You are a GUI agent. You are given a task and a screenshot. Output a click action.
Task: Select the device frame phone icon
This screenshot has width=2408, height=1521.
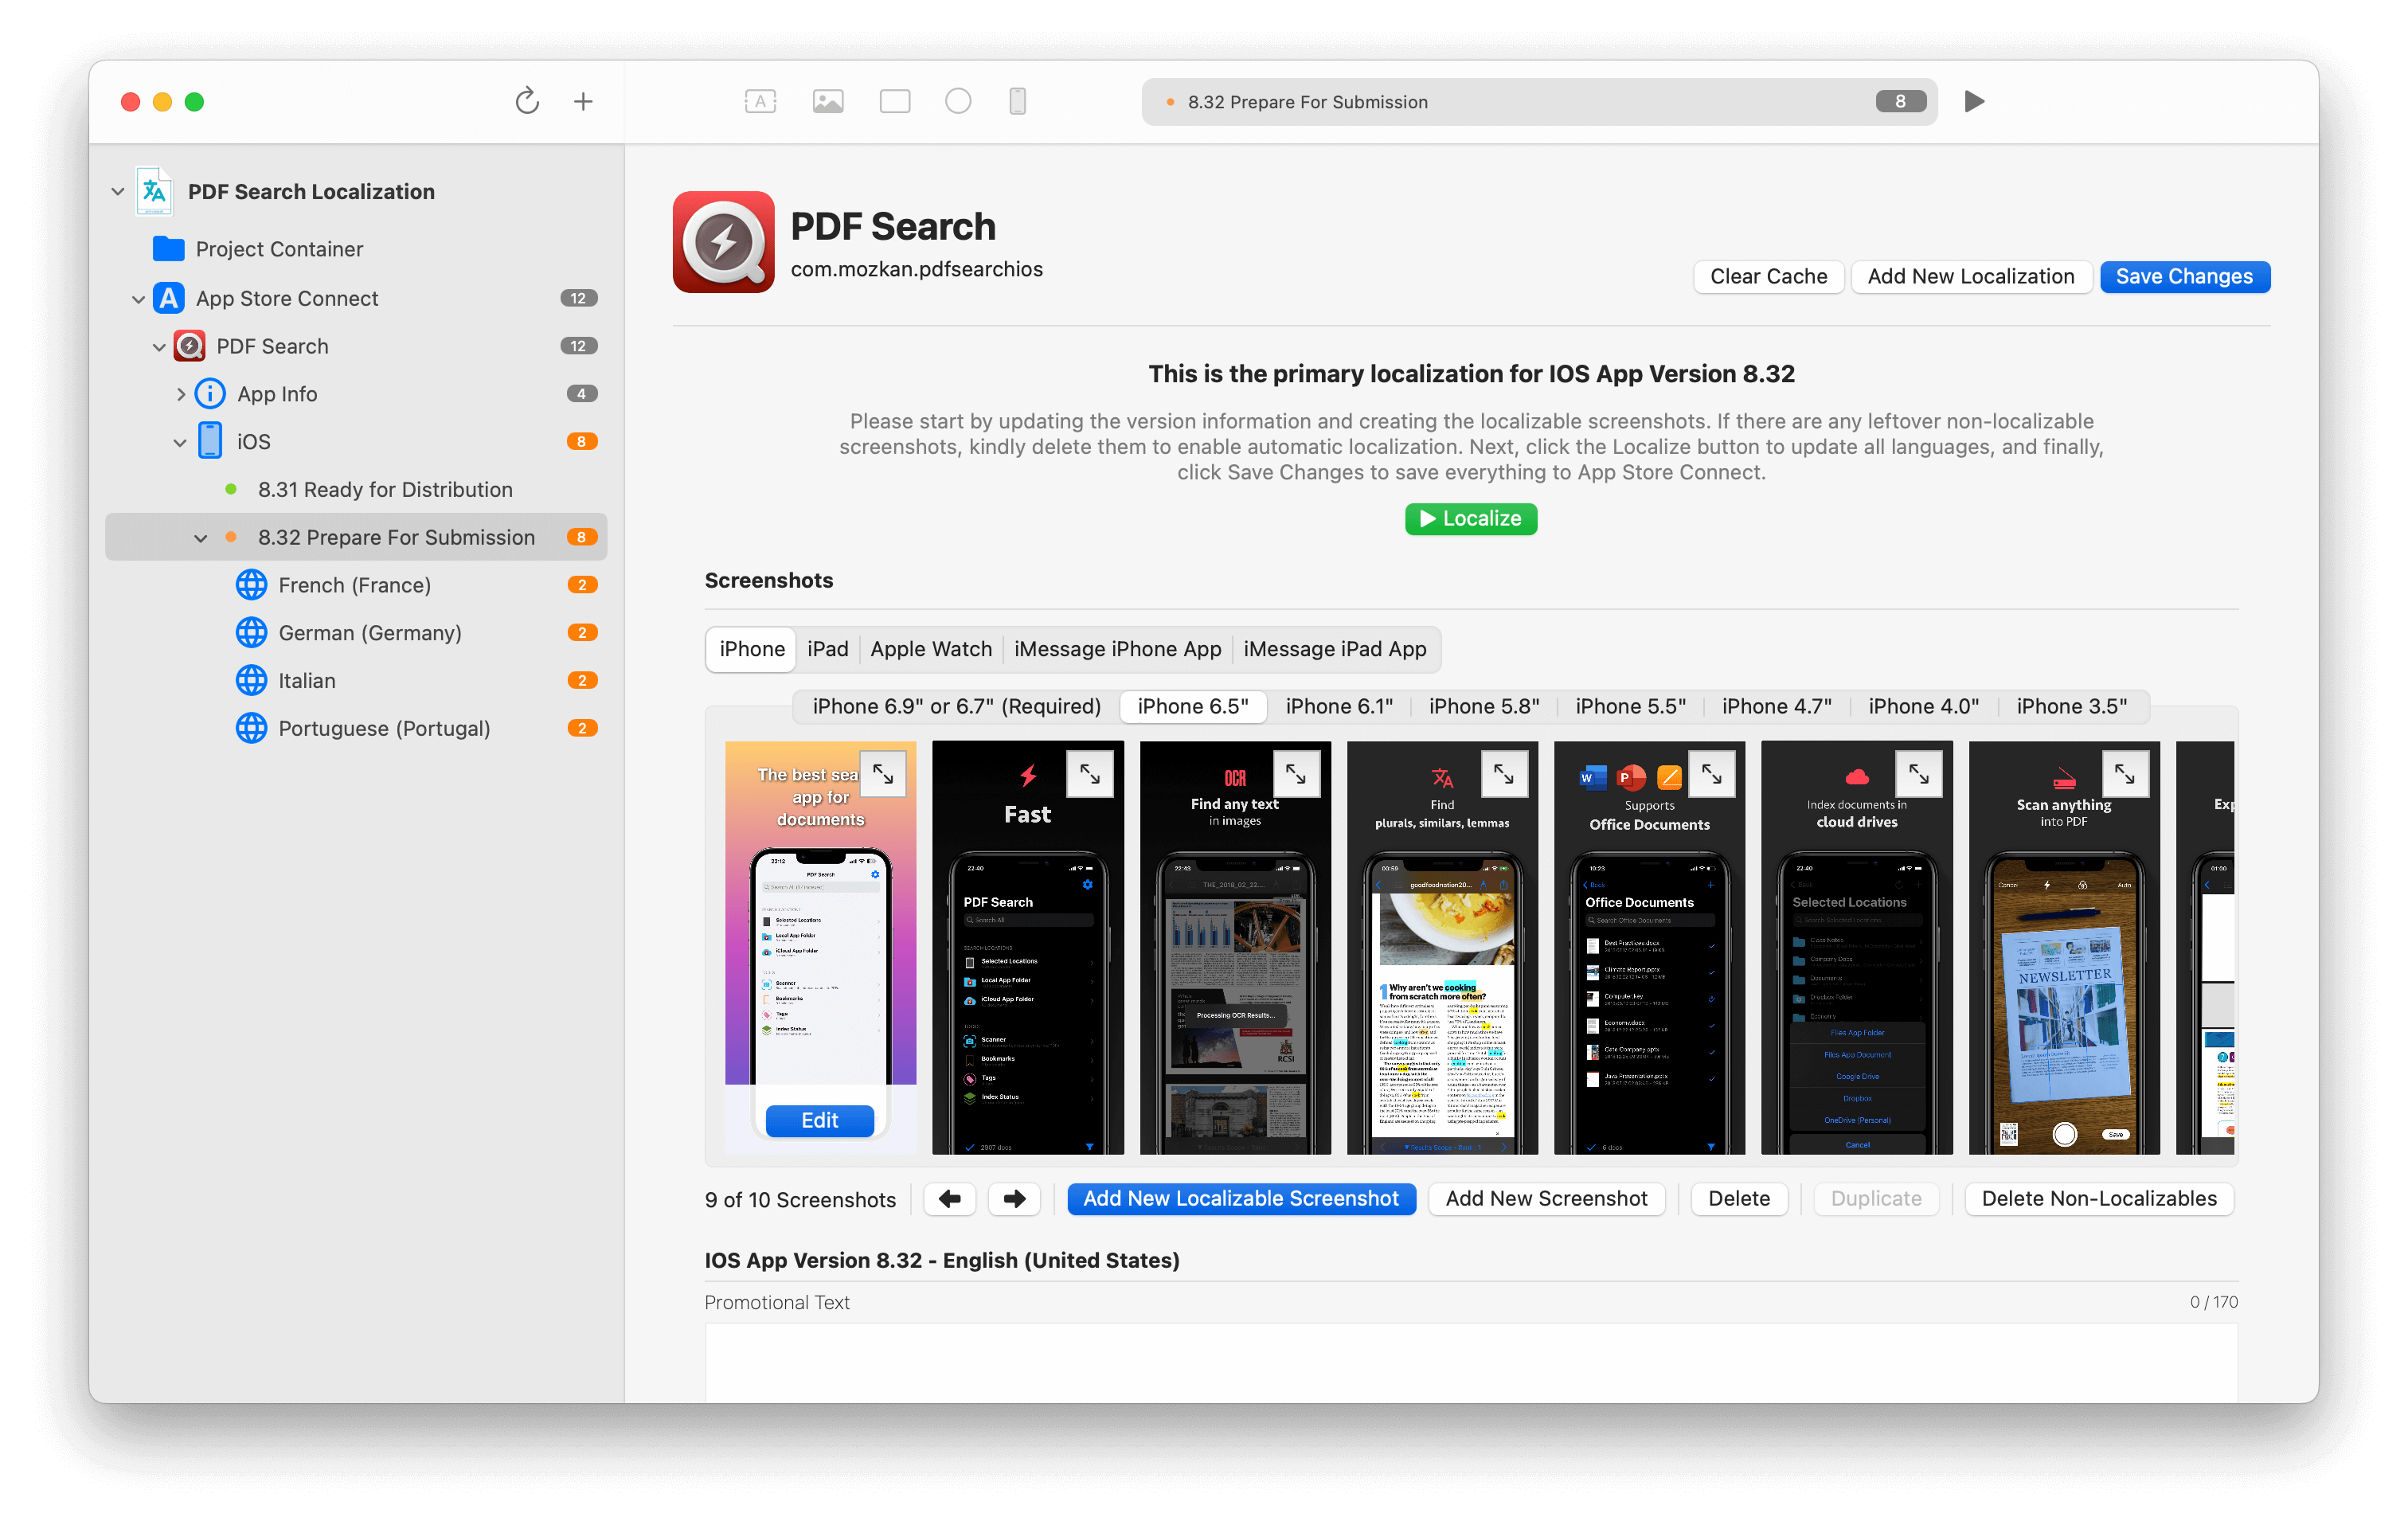1018,101
